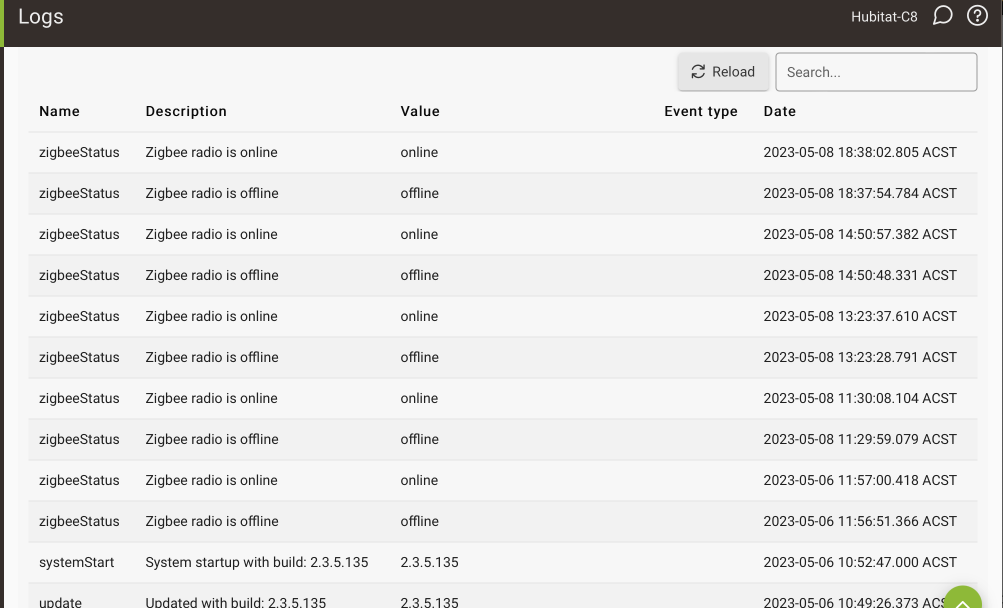The width and height of the screenshot is (1003, 608).
Task: Click the Event type column header
Action: tap(701, 111)
